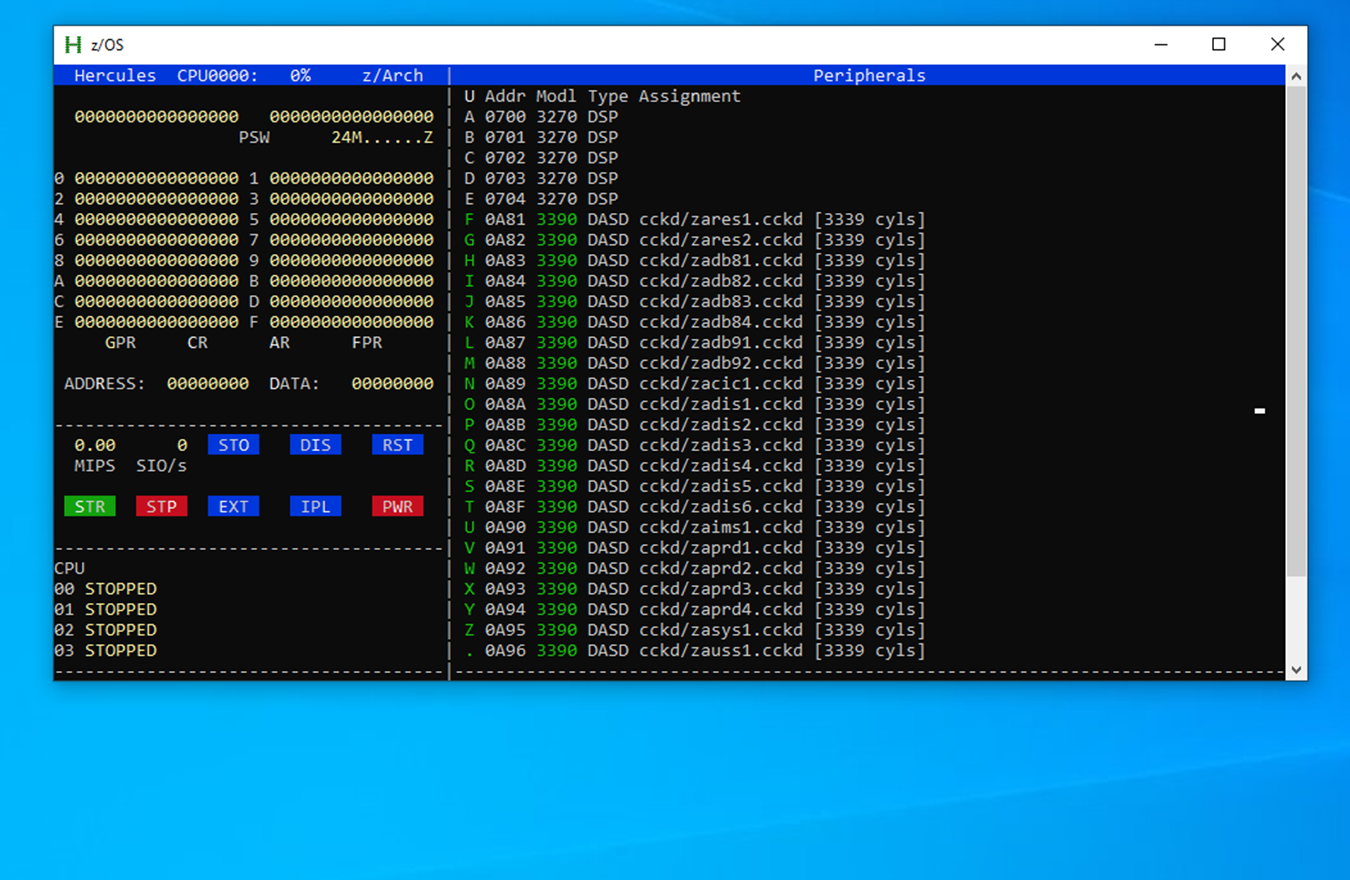Image resolution: width=1350 pixels, height=880 pixels.
Task: Click the blue DIS display button
Action: 315,445
